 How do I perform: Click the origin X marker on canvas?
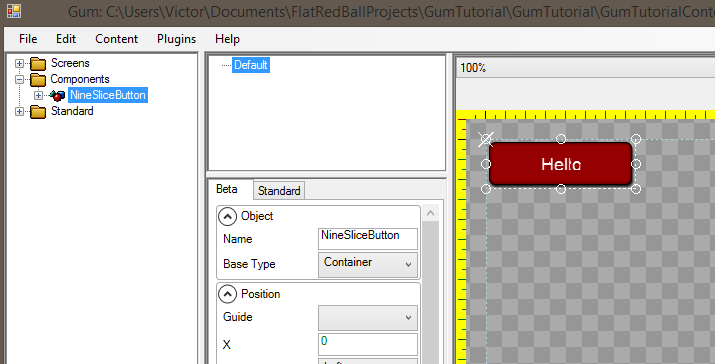tap(486, 139)
